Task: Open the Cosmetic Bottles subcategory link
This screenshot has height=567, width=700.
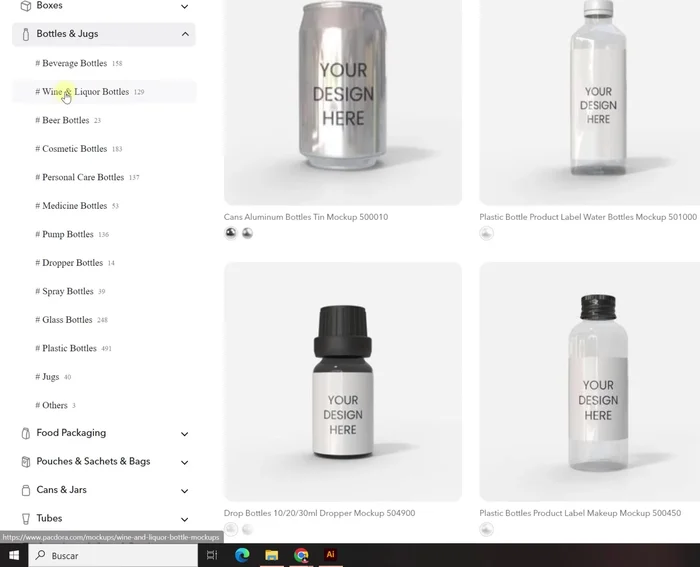Action: [74, 149]
